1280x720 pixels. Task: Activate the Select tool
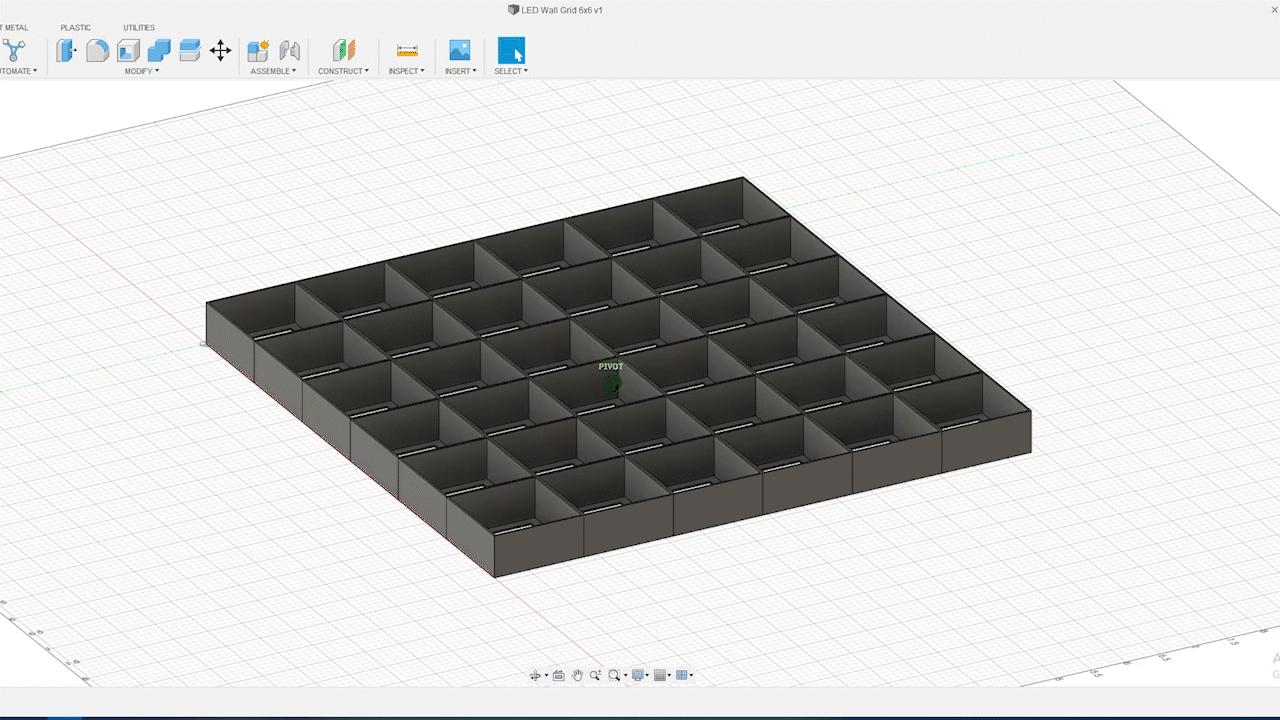point(511,50)
